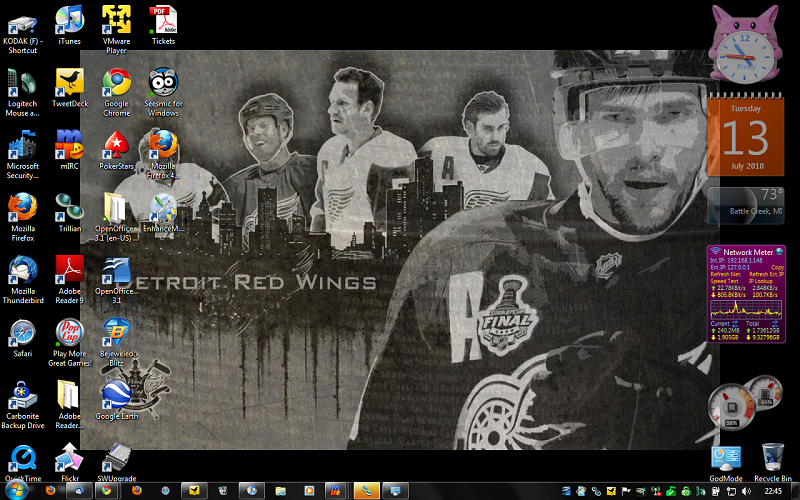
Task: Reset the Total counter in Network Meter
Action: point(775,324)
